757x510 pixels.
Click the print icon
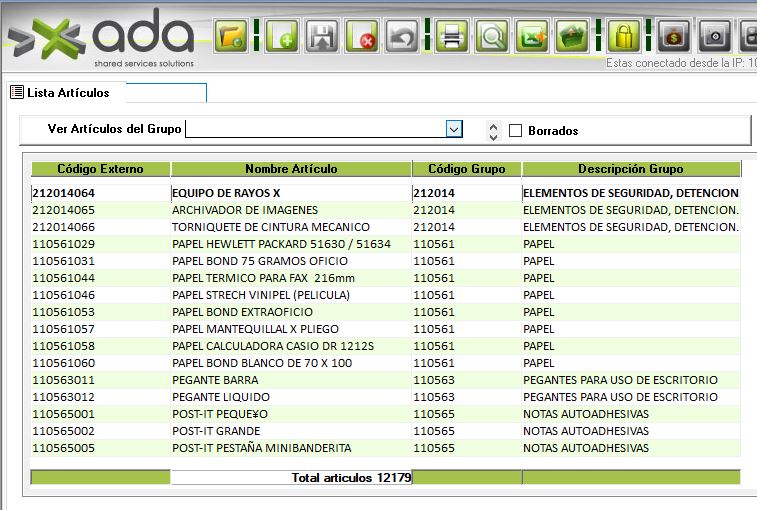(x=451, y=37)
